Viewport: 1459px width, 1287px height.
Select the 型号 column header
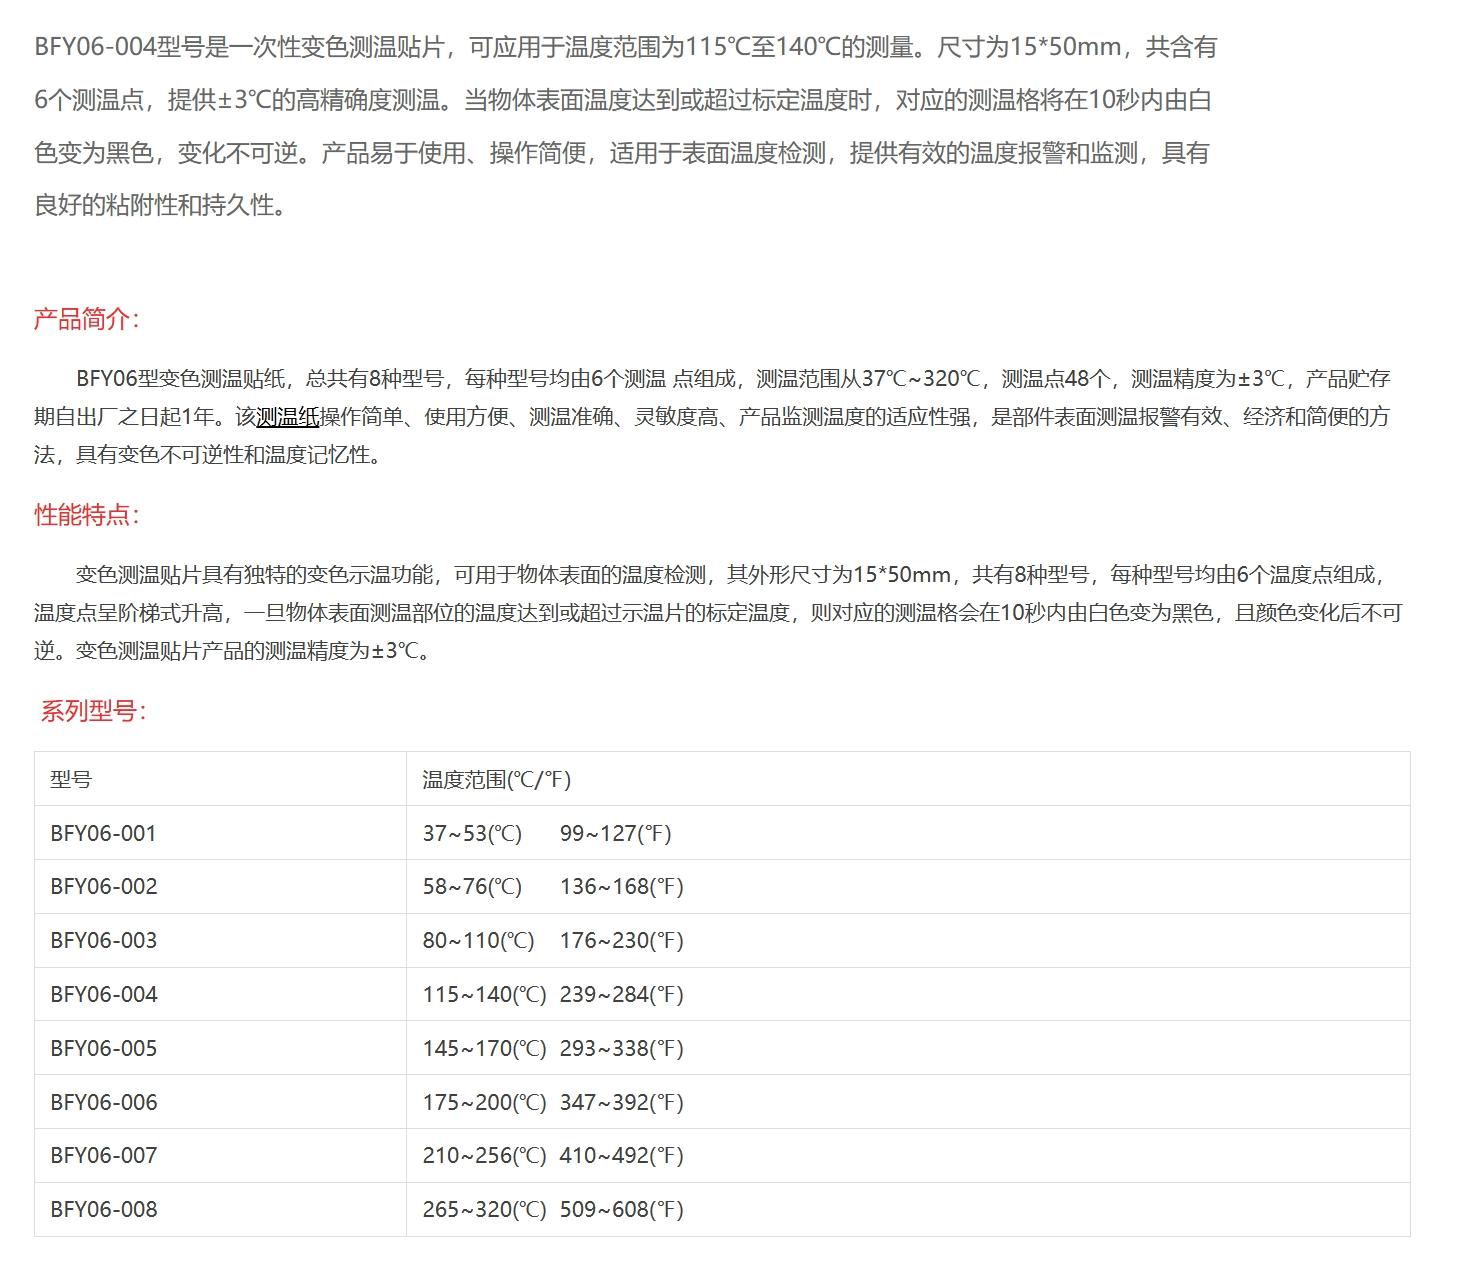(220, 779)
